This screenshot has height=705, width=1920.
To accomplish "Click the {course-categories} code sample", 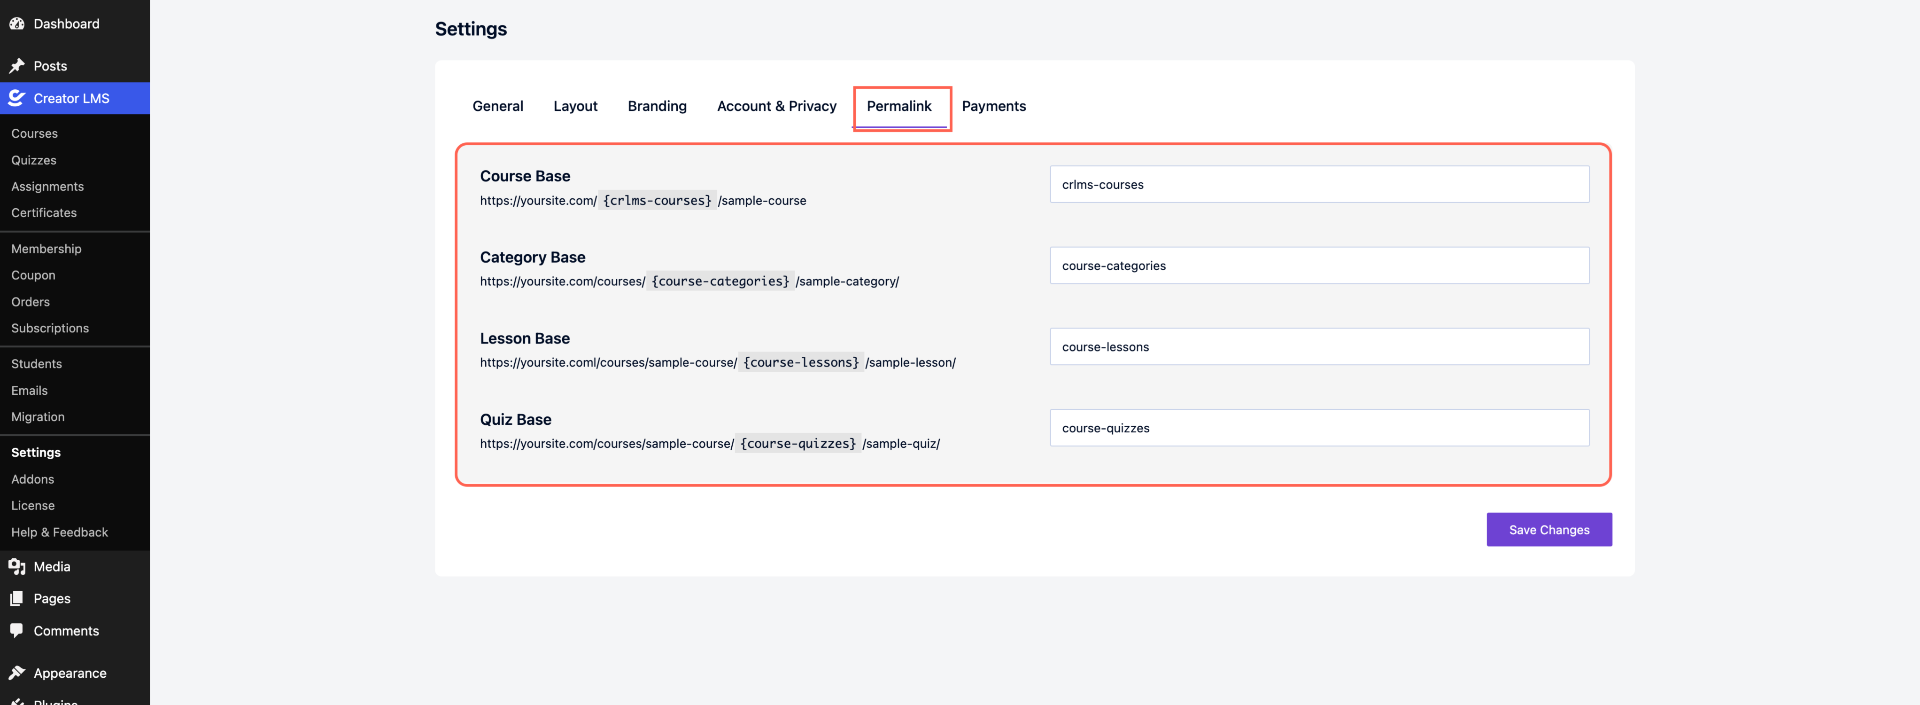I will pos(720,281).
